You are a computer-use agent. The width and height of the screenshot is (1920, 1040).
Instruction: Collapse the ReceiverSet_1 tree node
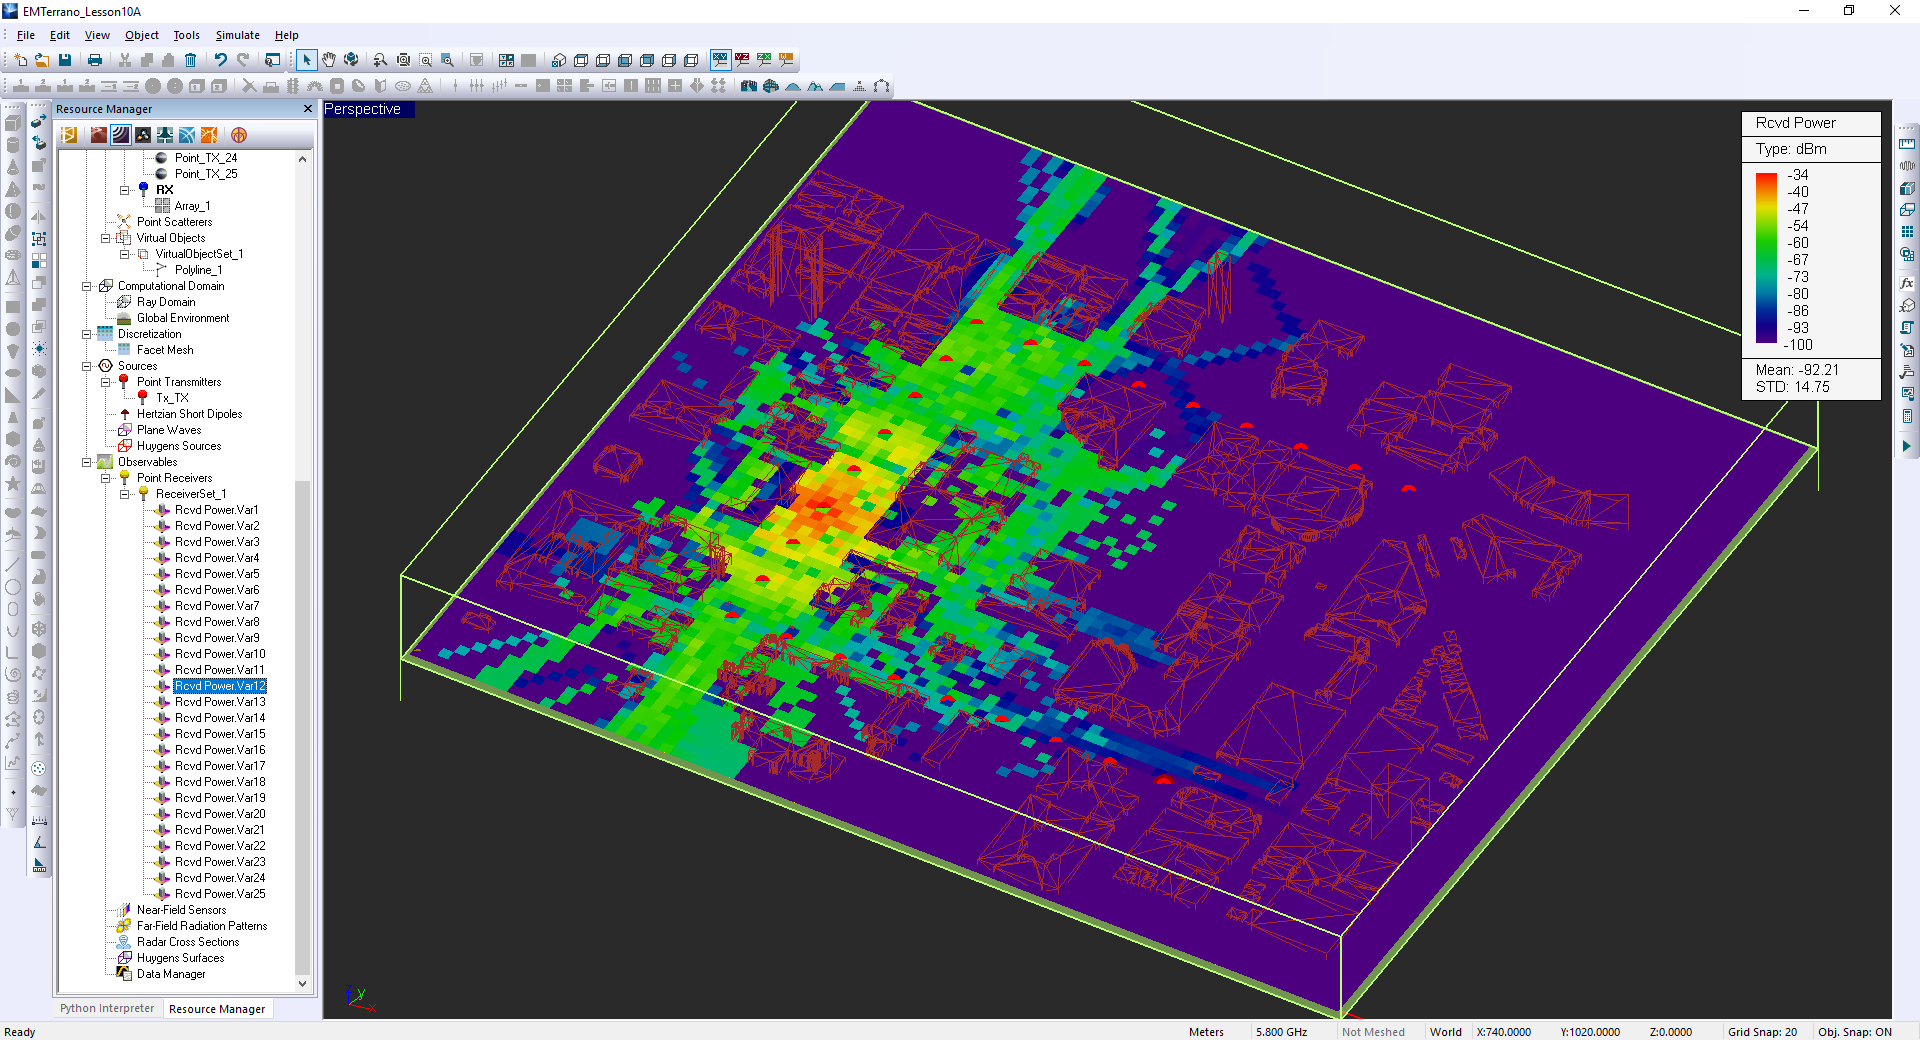point(125,494)
